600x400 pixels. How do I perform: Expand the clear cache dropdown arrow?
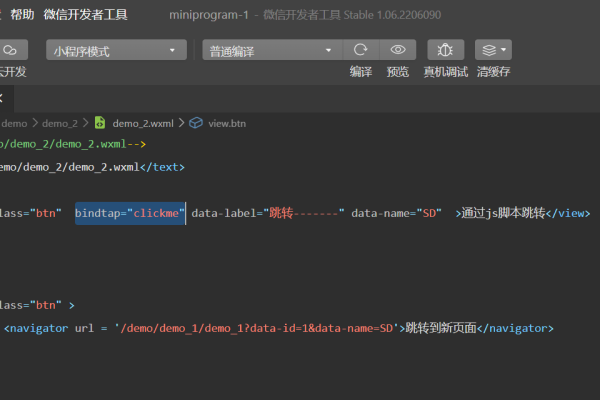point(504,50)
